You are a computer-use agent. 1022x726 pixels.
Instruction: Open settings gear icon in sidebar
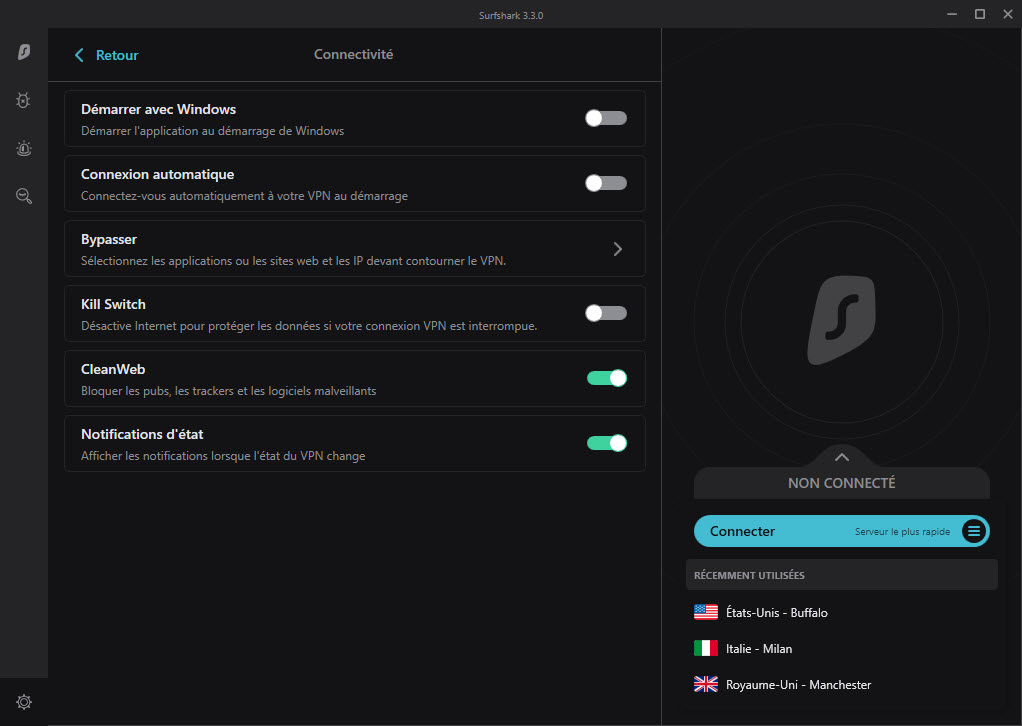(x=24, y=702)
